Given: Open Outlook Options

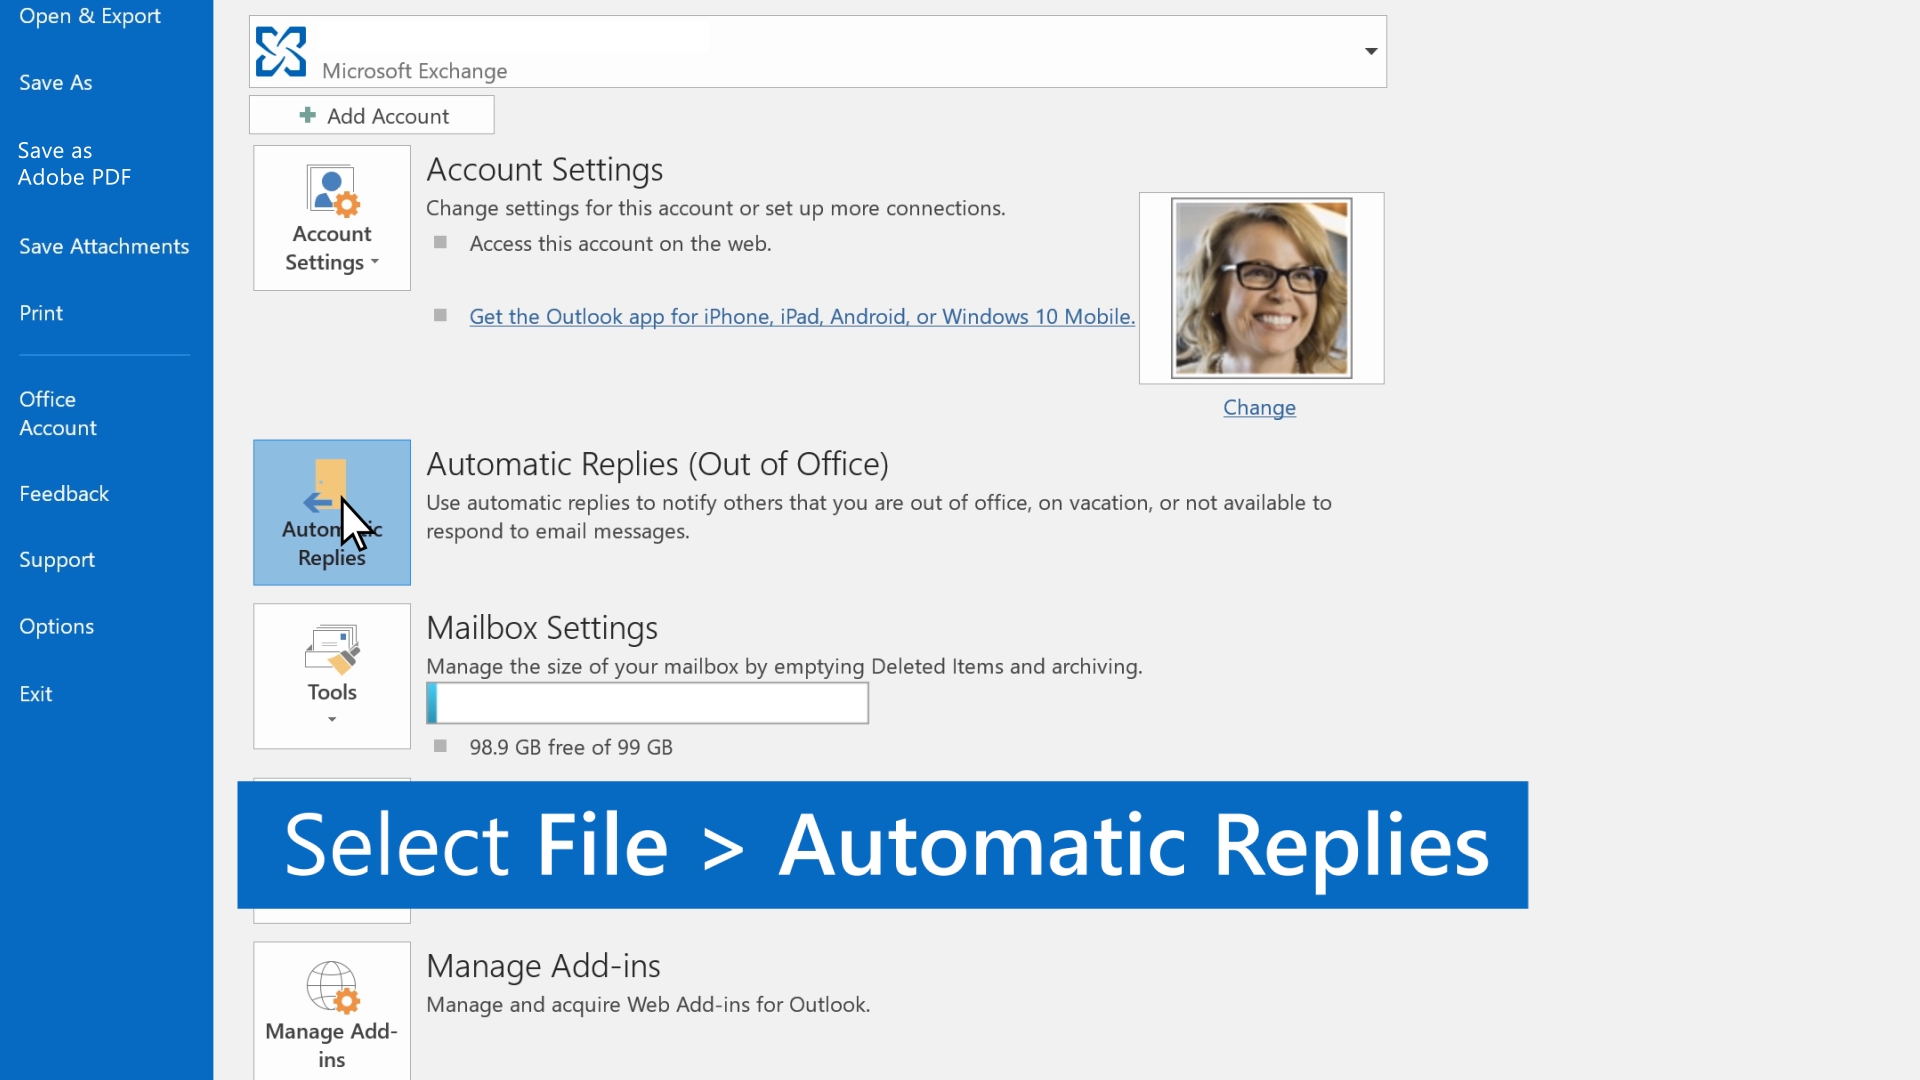Looking at the screenshot, I should coord(57,627).
